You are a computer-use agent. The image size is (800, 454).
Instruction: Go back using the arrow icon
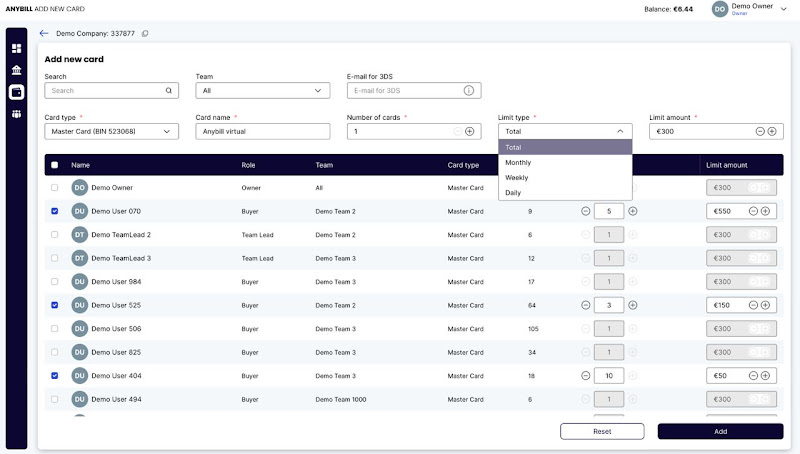(x=44, y=33)
